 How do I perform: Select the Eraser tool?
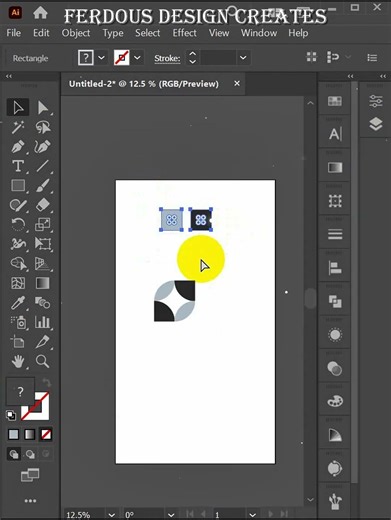tap(42, 205)
